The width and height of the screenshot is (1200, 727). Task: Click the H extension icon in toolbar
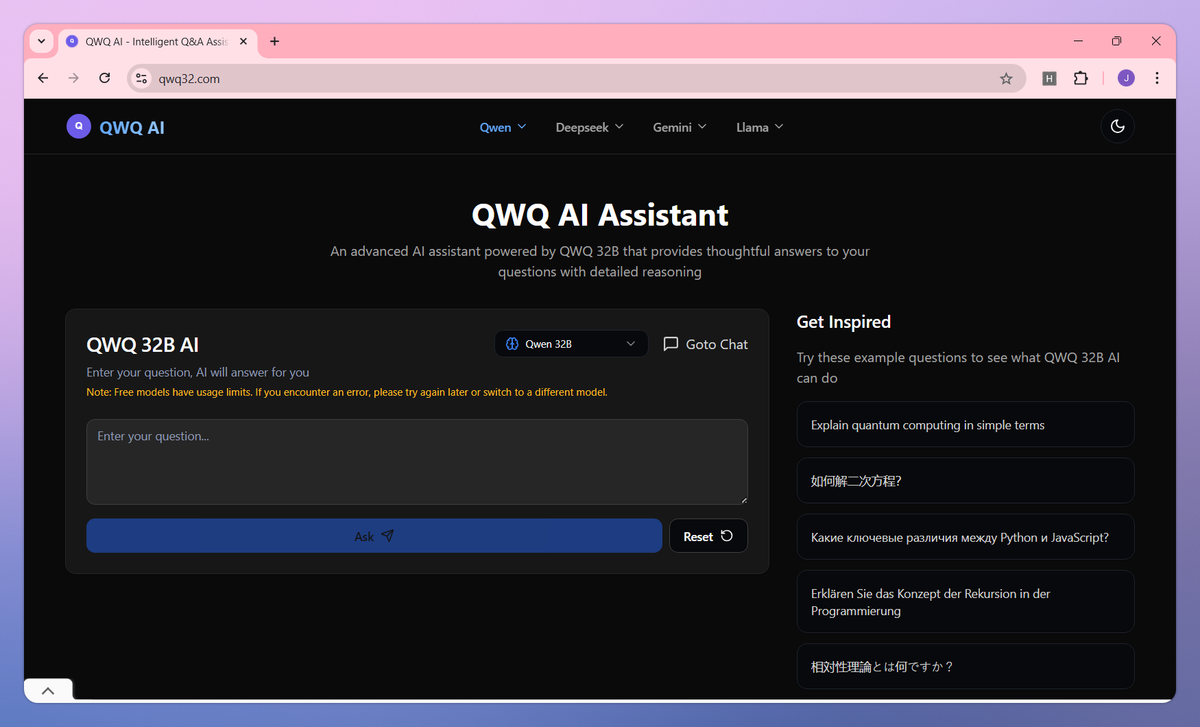(1049, 78)
